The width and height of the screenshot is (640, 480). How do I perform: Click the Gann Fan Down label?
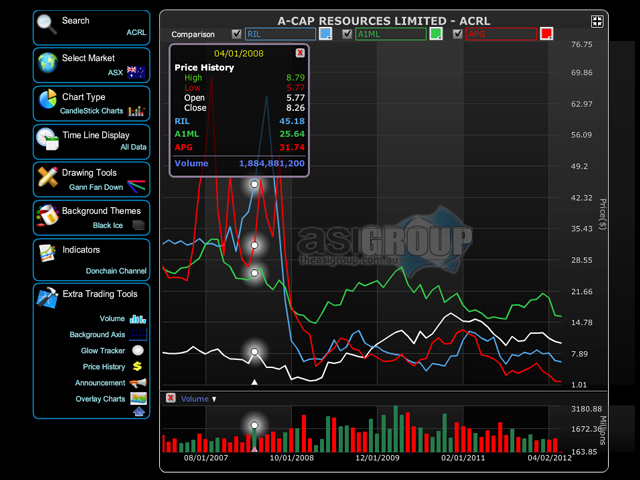(96, 187)
